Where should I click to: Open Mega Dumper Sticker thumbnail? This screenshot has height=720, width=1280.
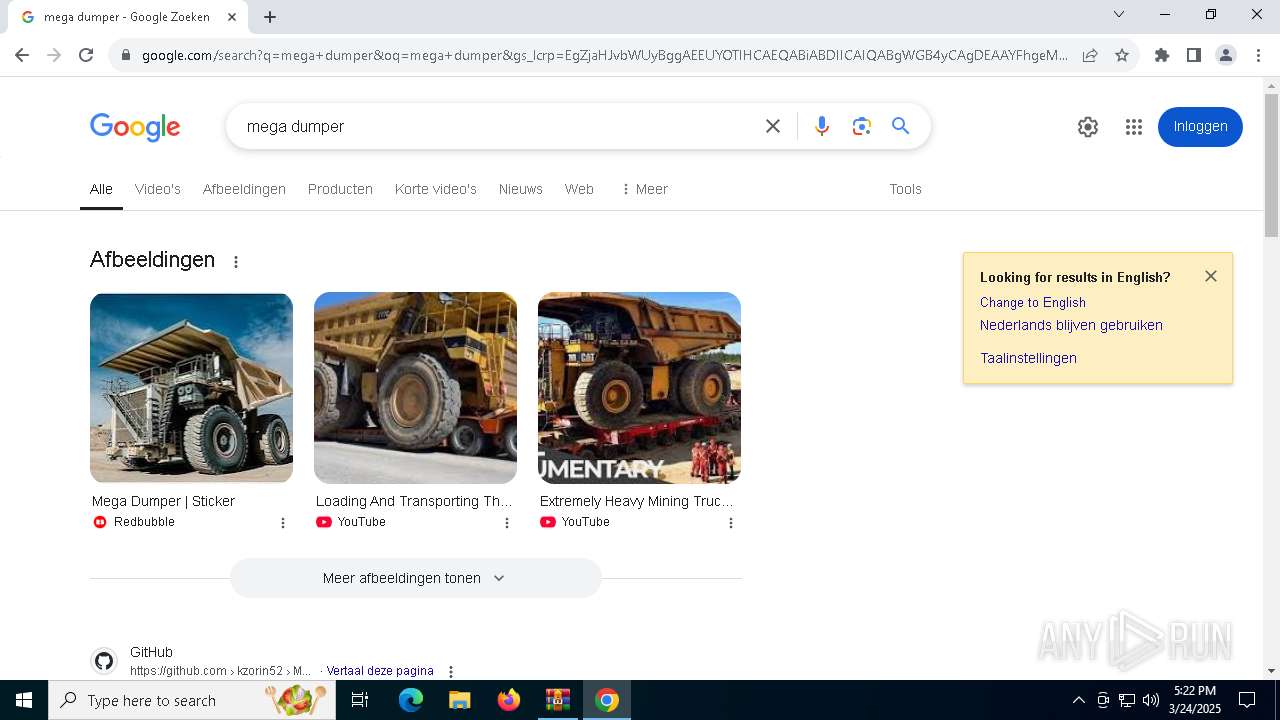click(191, 388)
